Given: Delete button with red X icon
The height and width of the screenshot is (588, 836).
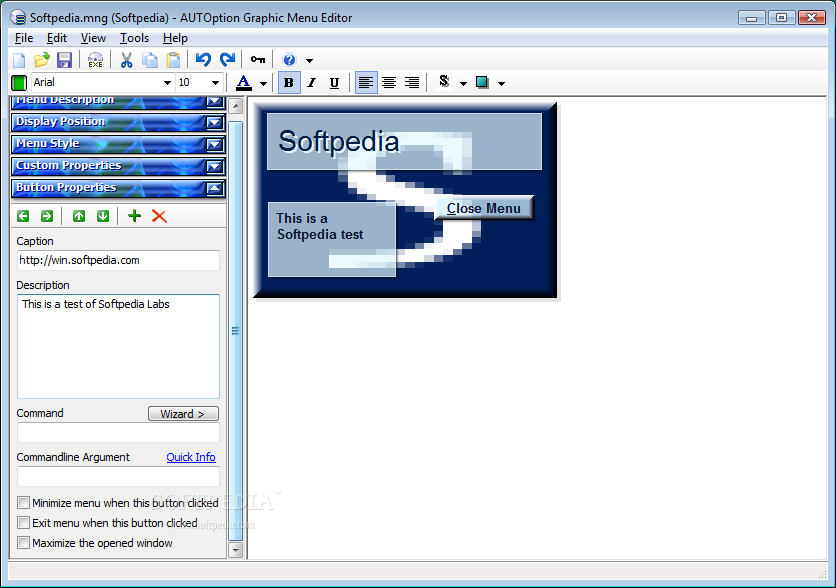Looking at the screenshot, I should point(159,216).
